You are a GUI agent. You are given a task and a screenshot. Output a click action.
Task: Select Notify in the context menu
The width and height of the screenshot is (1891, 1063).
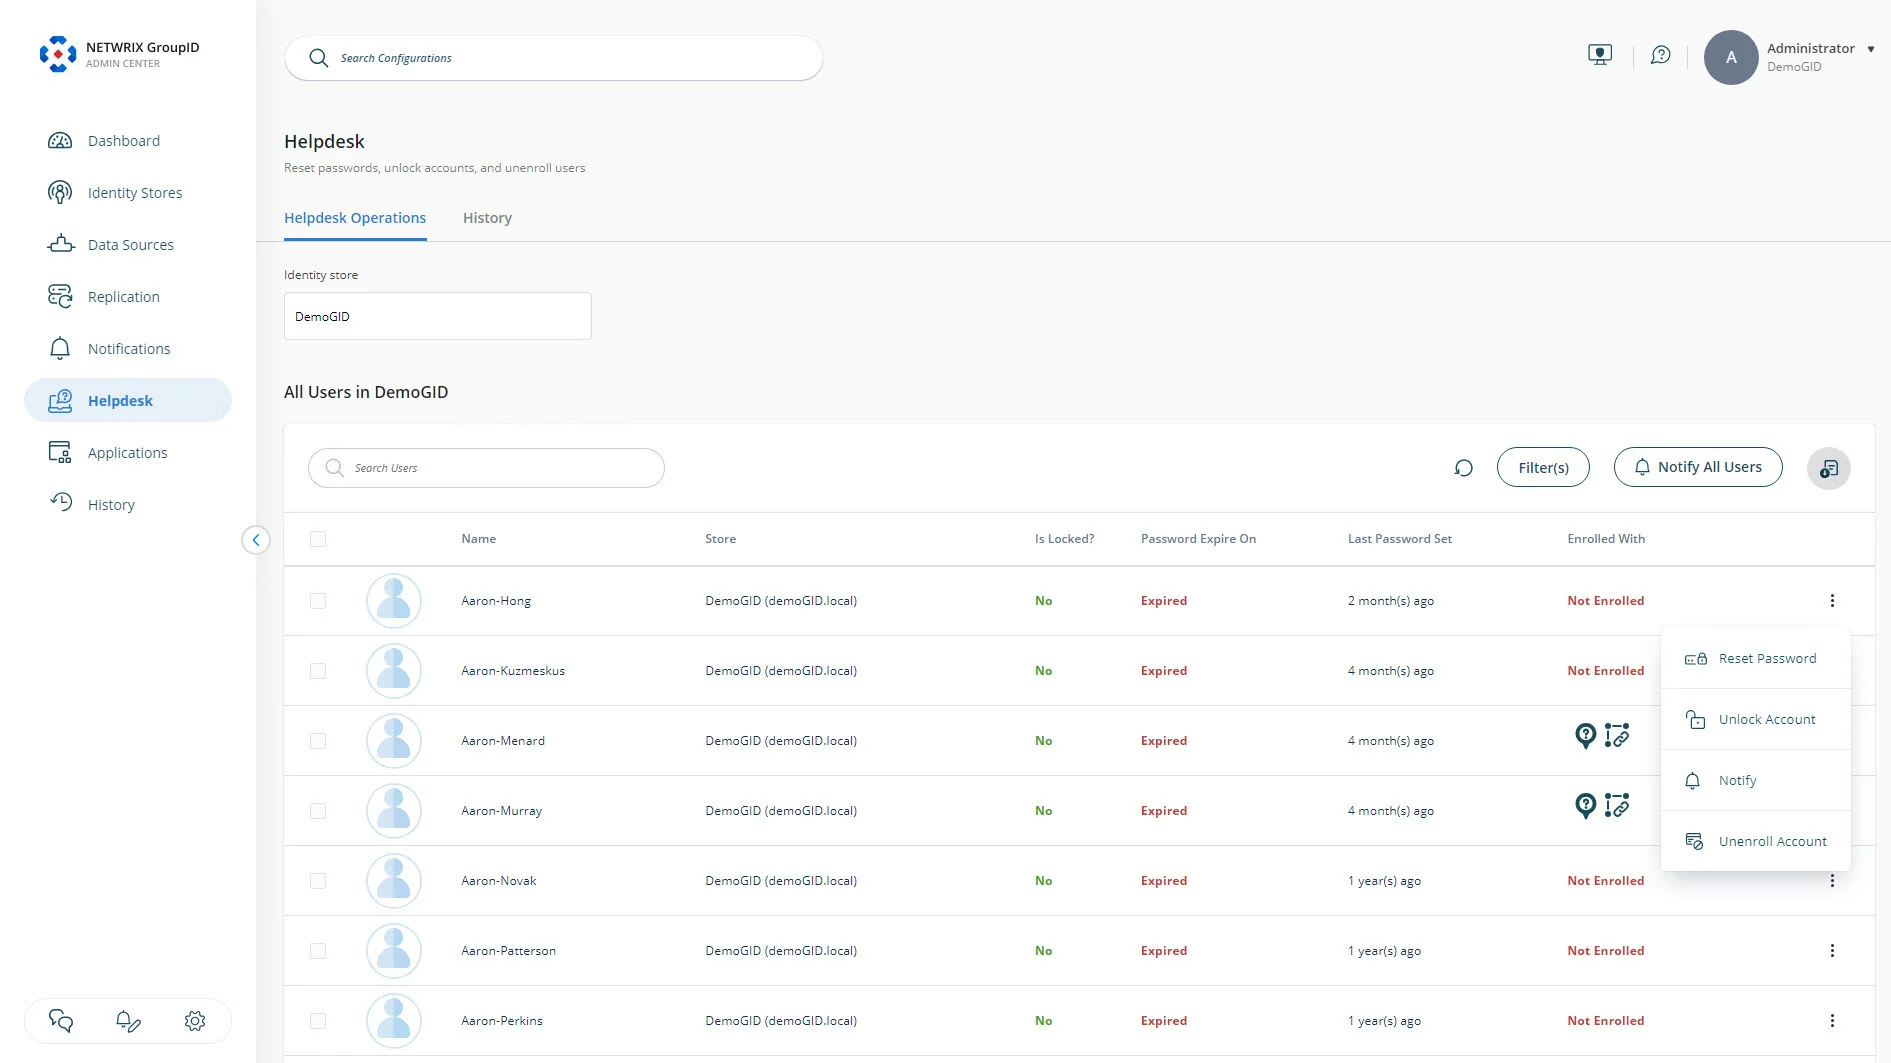tap(1755, 780)
